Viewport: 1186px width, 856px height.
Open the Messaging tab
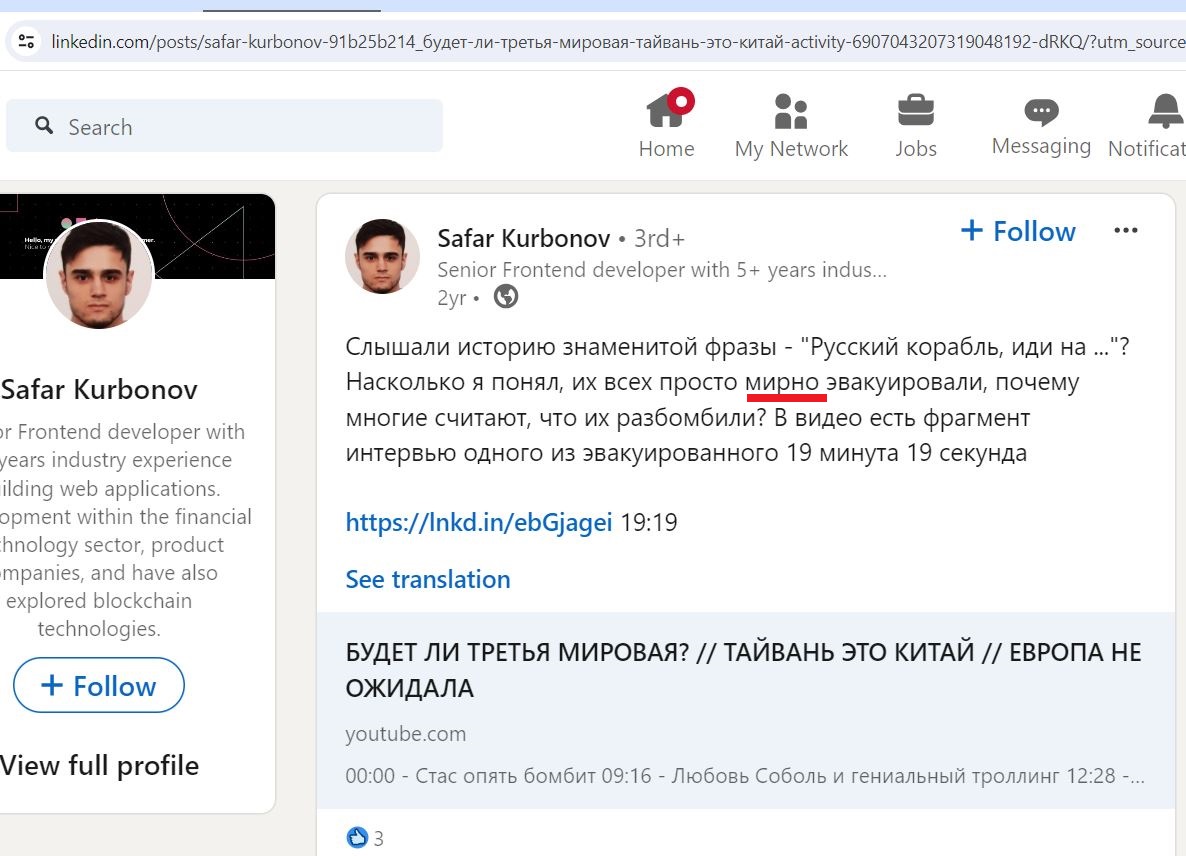(x=1041, y=127)
